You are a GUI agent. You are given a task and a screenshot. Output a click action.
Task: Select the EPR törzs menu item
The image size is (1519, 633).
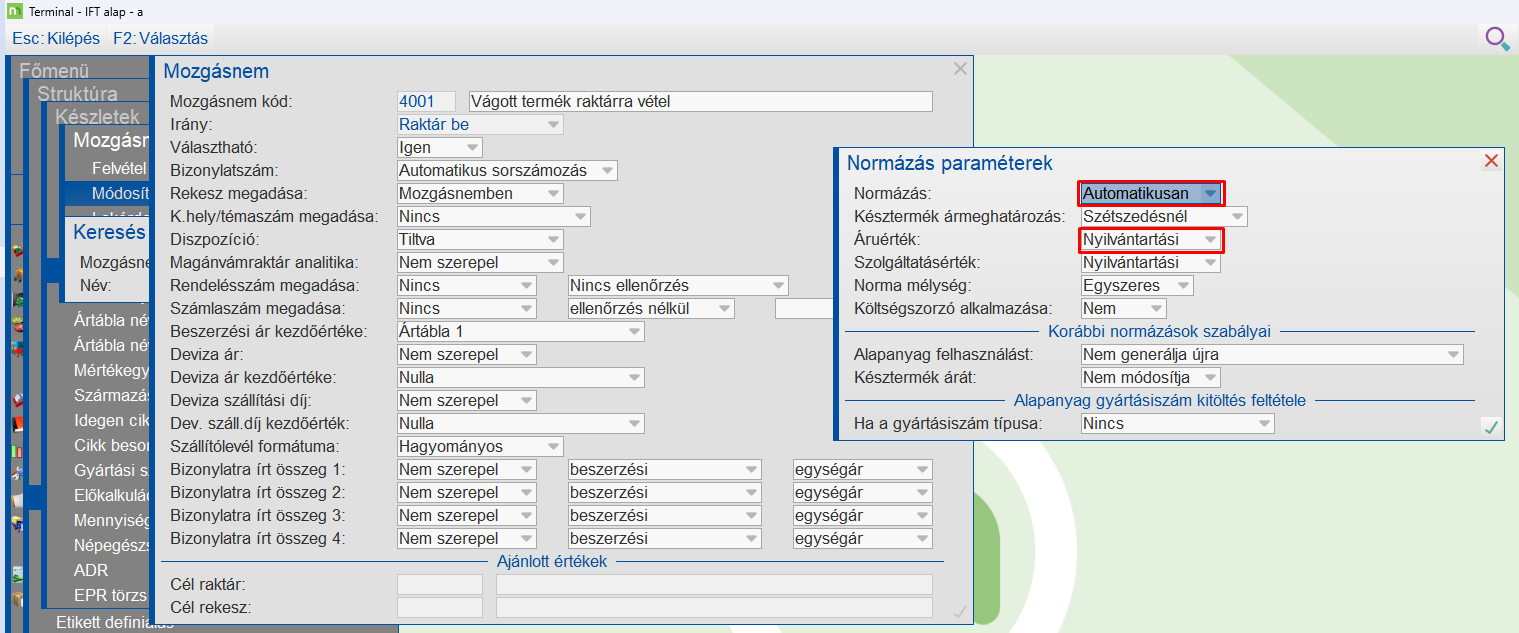[110, 597]
